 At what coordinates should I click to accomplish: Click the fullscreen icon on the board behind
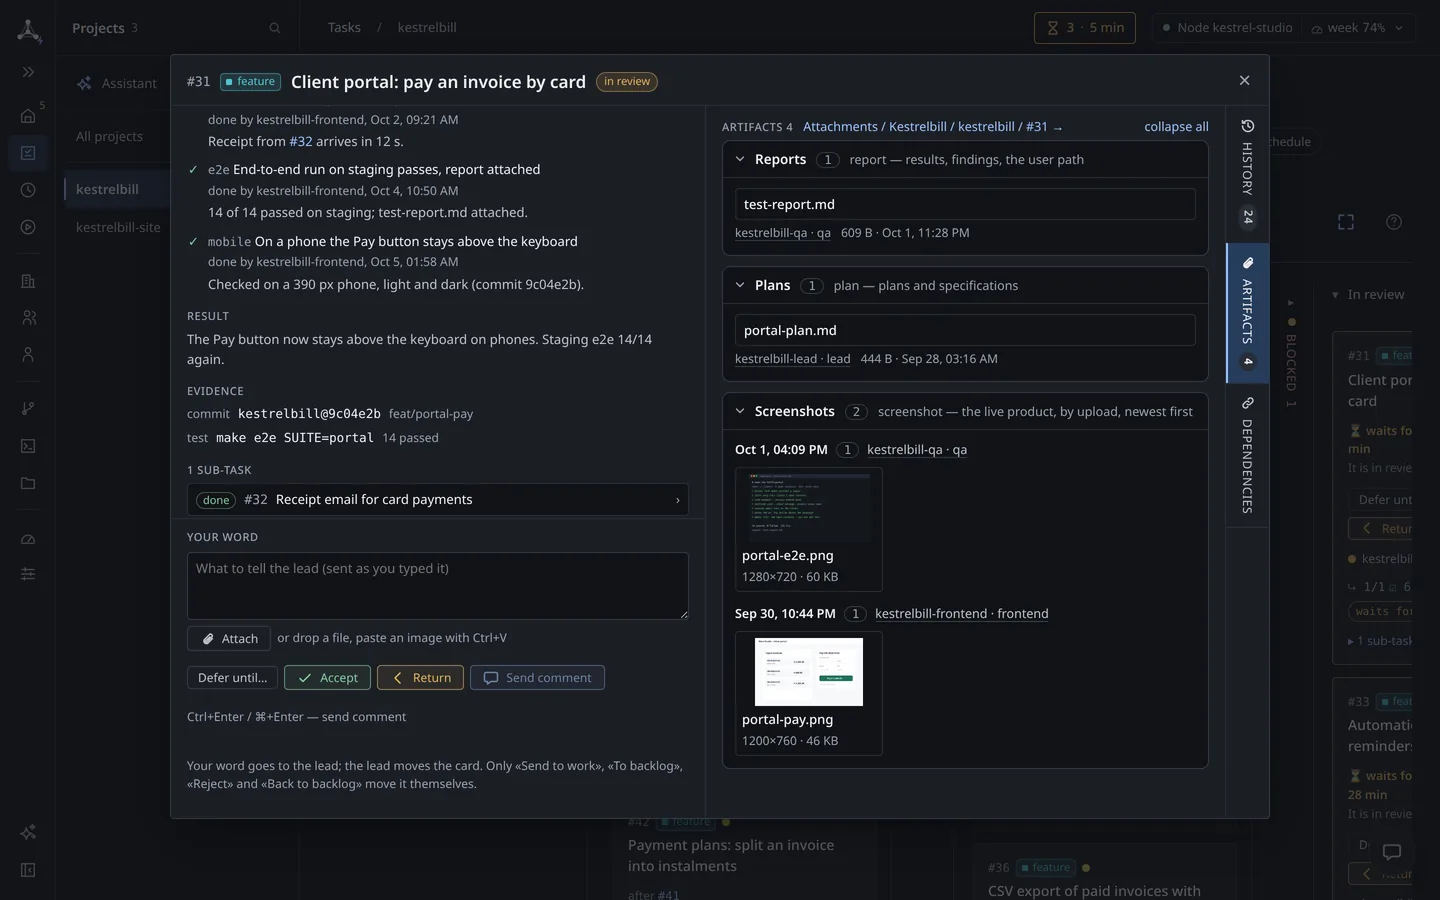(1346, 222)
